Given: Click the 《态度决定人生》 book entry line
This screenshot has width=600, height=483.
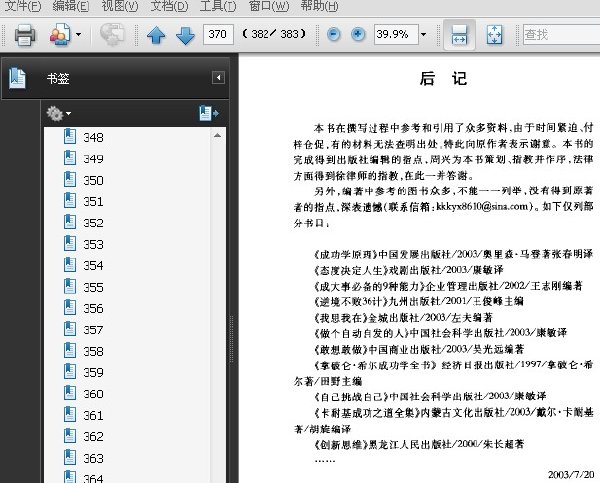Looking at the screenshot, I should [x=408, y=270].
